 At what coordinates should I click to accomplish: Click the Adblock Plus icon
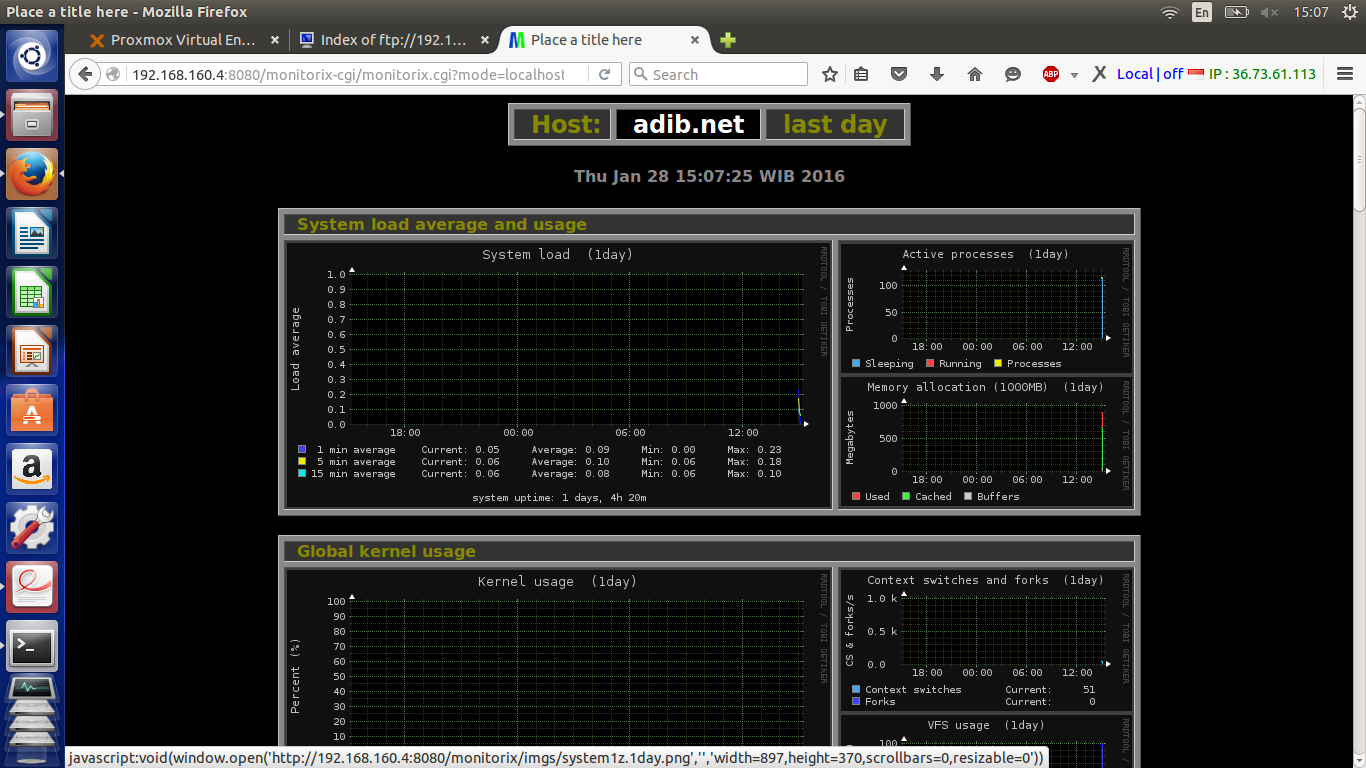click(1051, 74)
